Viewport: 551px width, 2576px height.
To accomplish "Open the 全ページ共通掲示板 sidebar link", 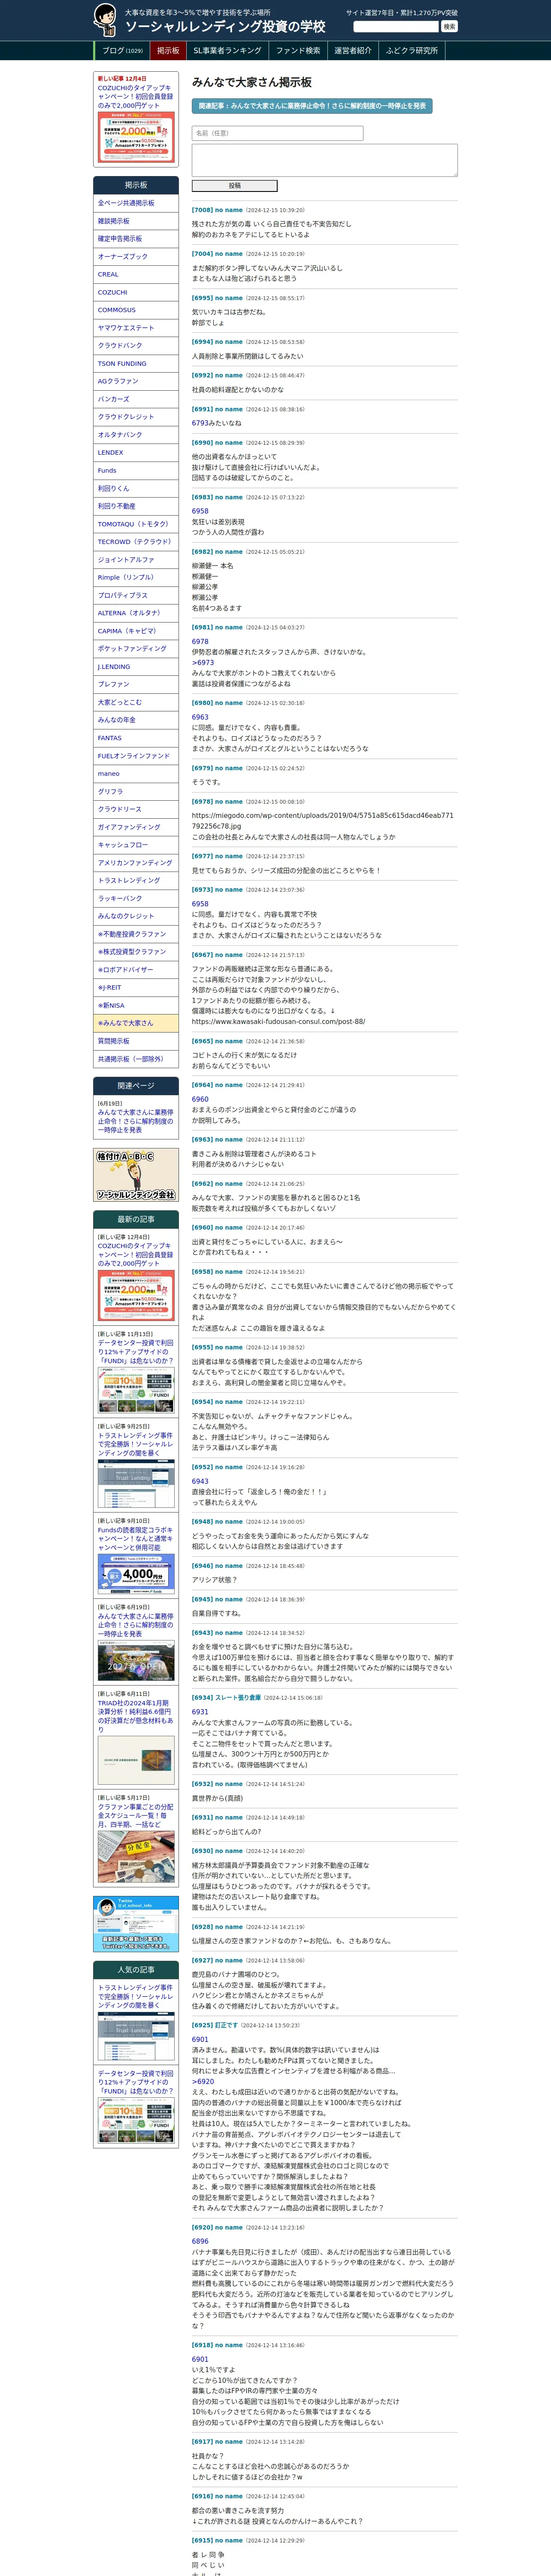I will point(136,203).
